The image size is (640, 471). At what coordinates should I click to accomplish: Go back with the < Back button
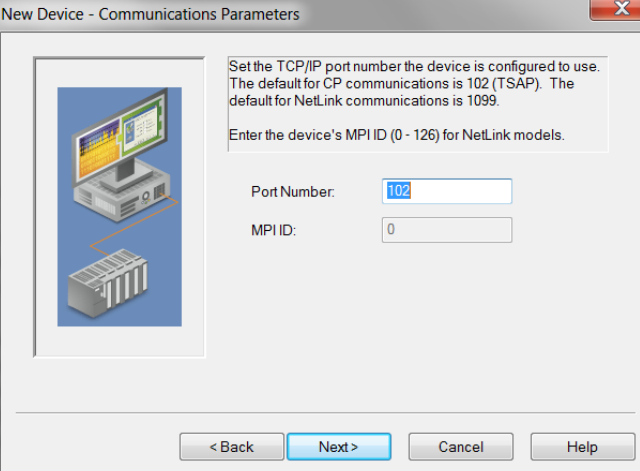click(x=231, y=447)
